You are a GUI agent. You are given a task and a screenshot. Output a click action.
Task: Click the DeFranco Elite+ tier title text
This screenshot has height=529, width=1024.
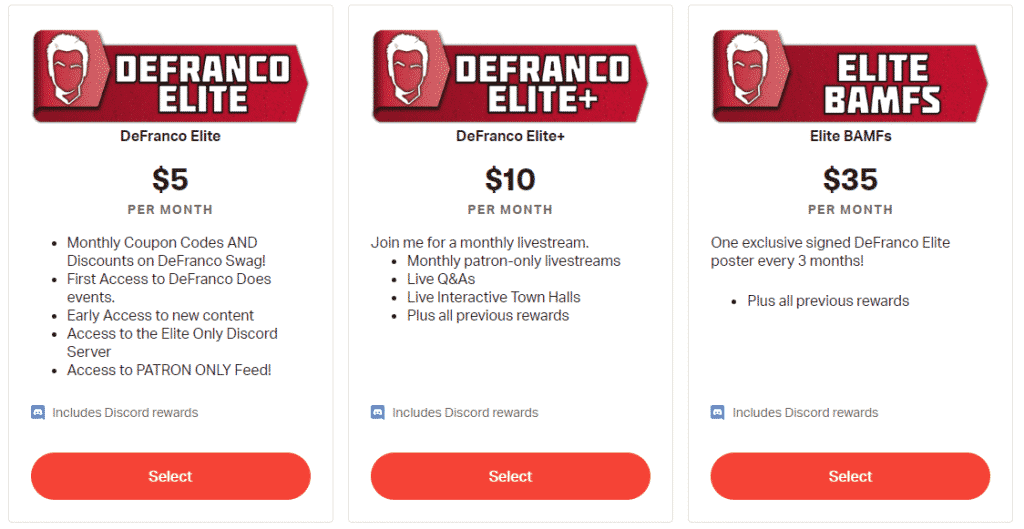coord(510,136)
